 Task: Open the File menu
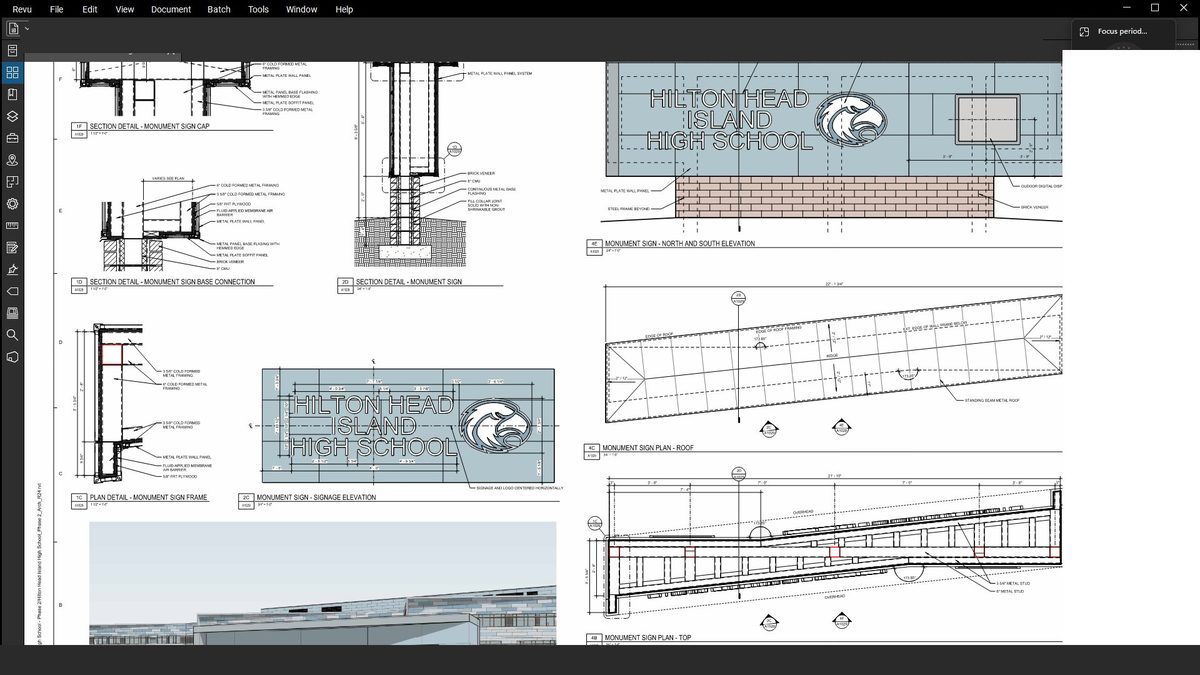click(x=57, y=9)
